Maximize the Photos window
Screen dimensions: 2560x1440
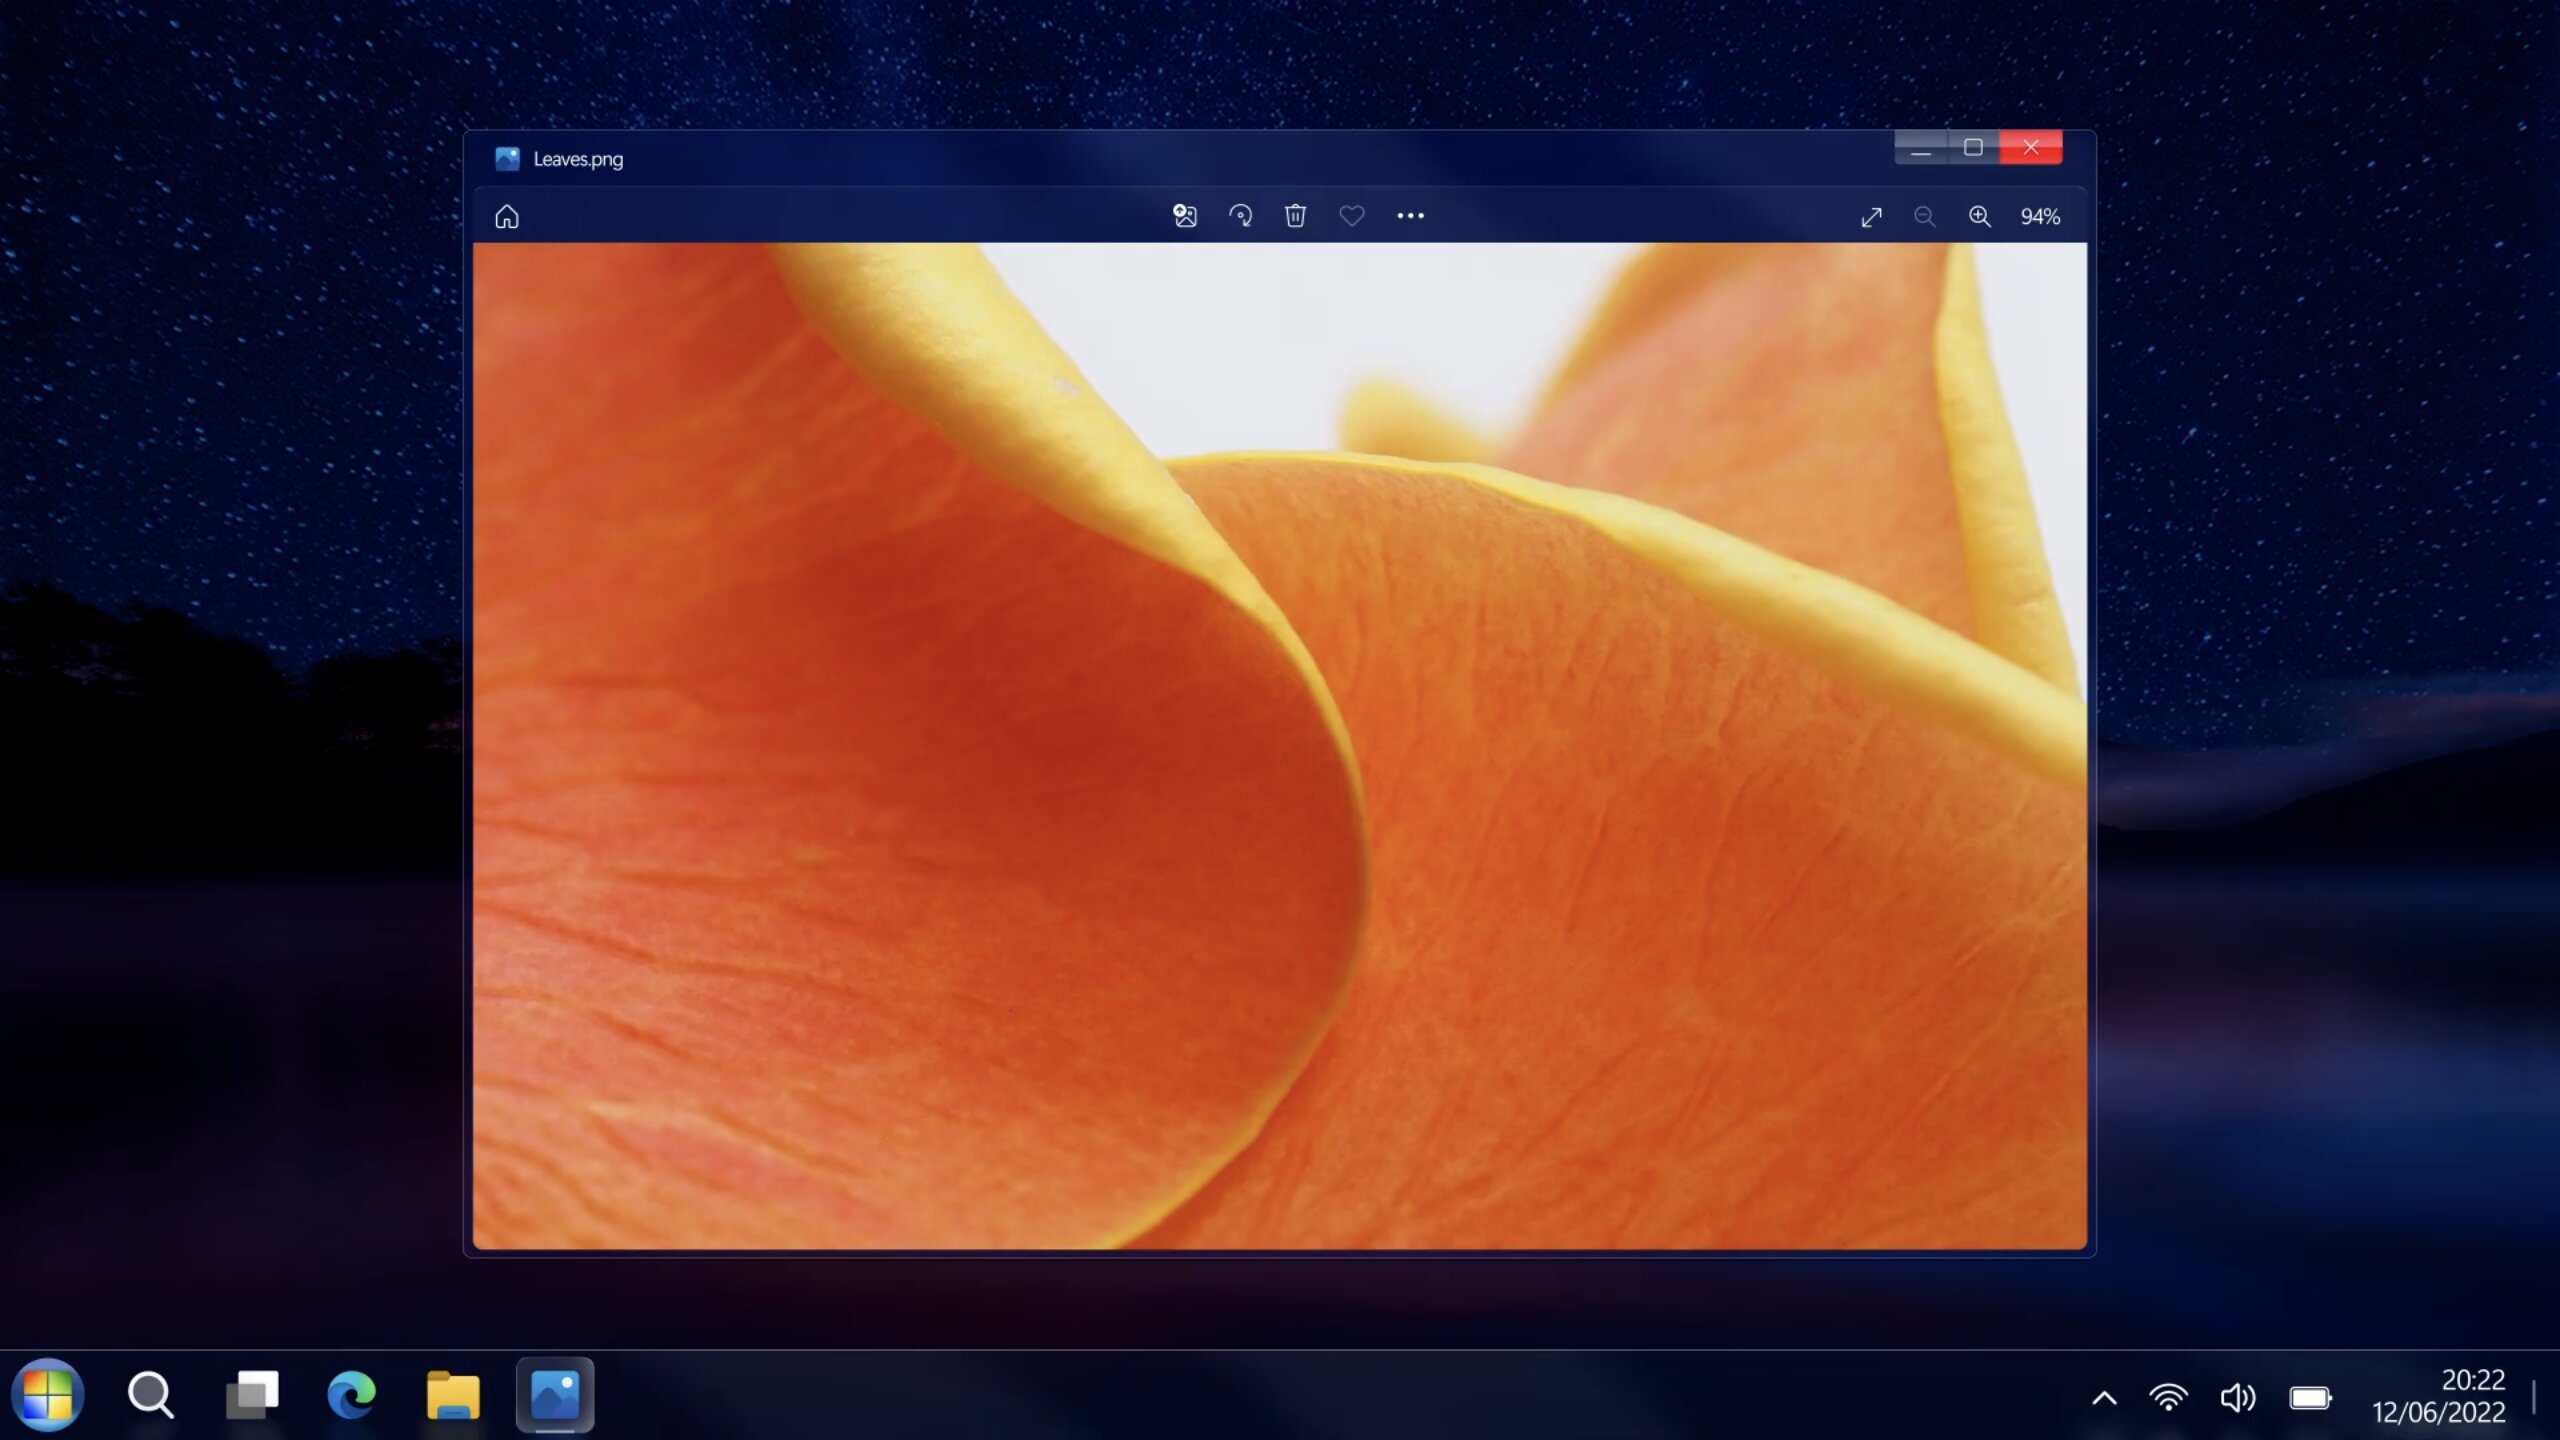(1973, 148)
